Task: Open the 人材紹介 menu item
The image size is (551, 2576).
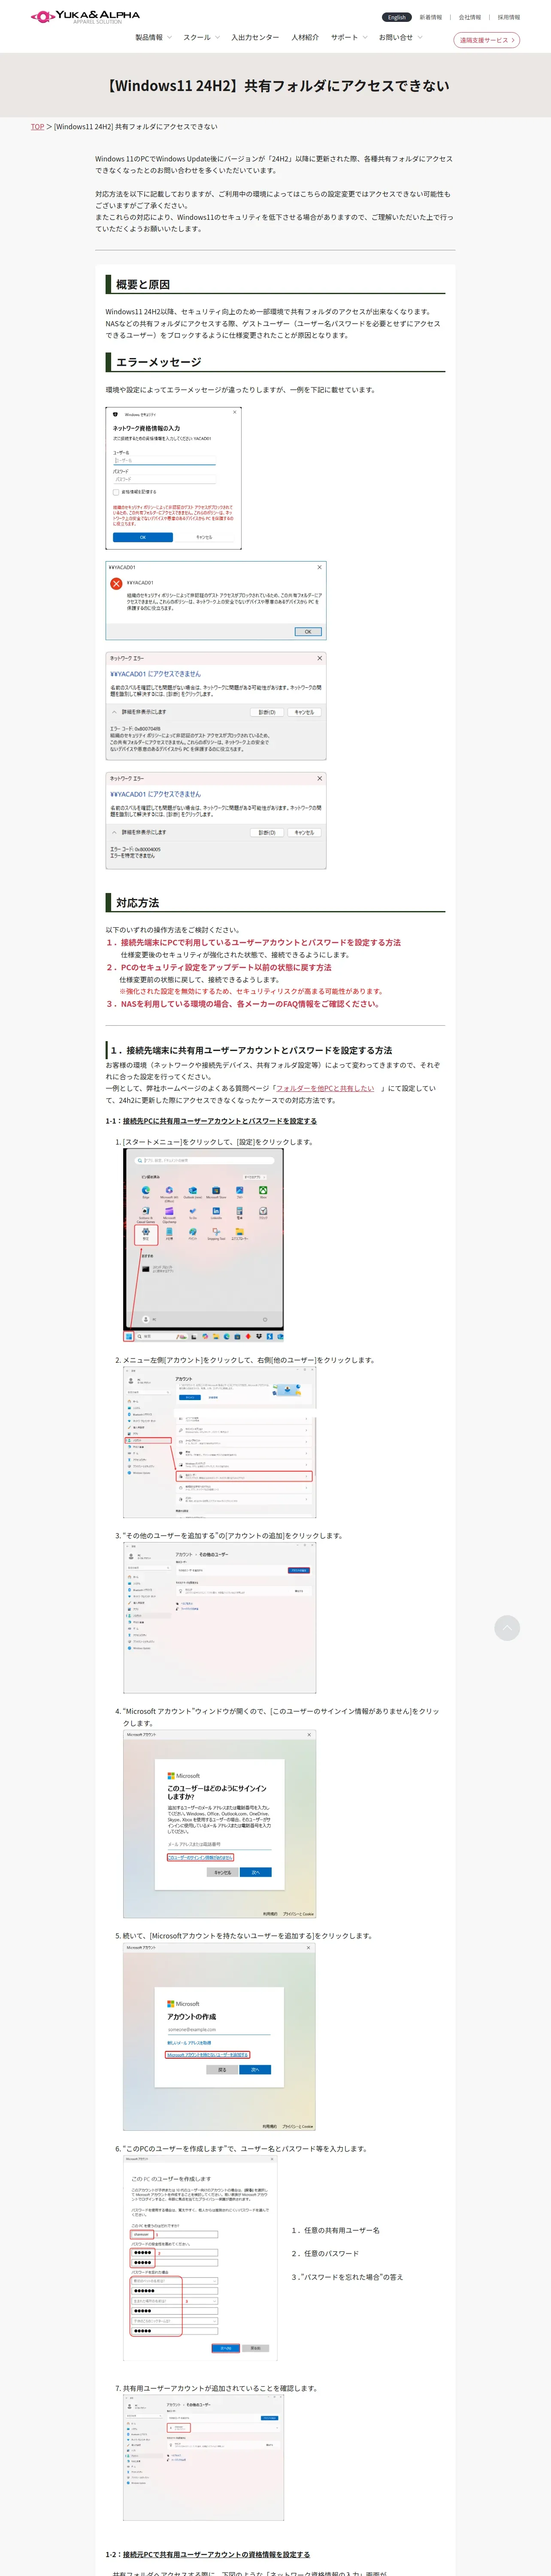Action: (x=305, y=37)
